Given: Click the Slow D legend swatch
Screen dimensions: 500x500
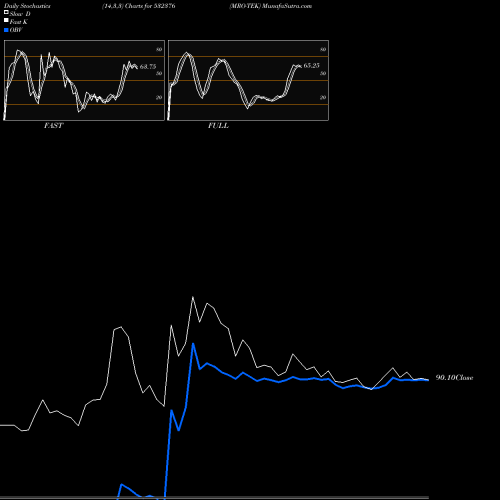Looking at the screenshot, I should click(6, 12).
